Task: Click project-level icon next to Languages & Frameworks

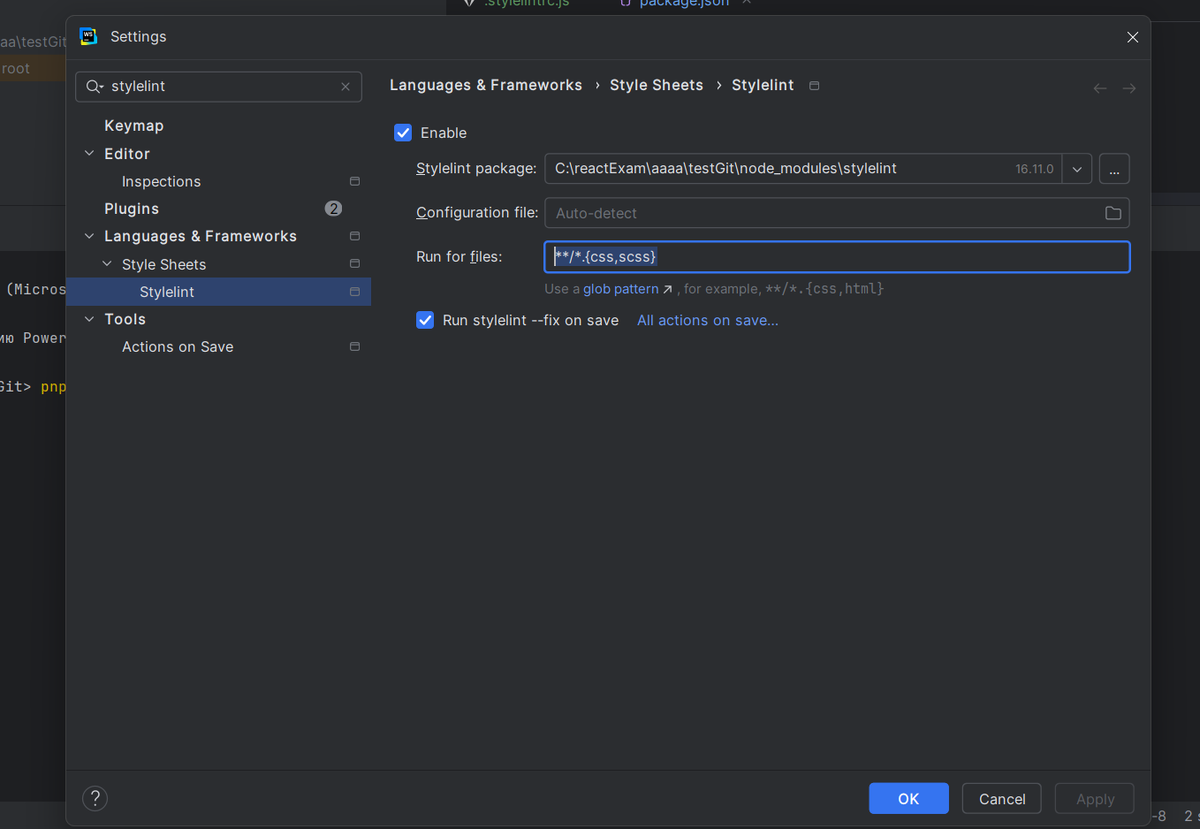Action: (354, 236)
